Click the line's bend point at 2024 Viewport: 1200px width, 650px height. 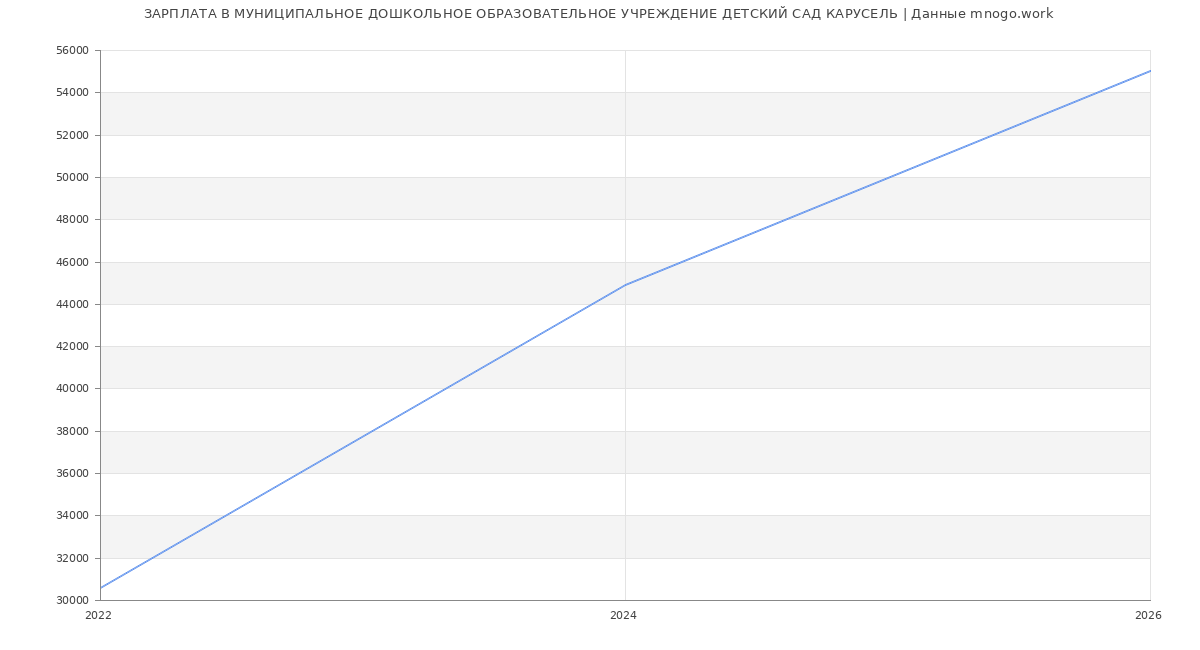tap(625, 285)
